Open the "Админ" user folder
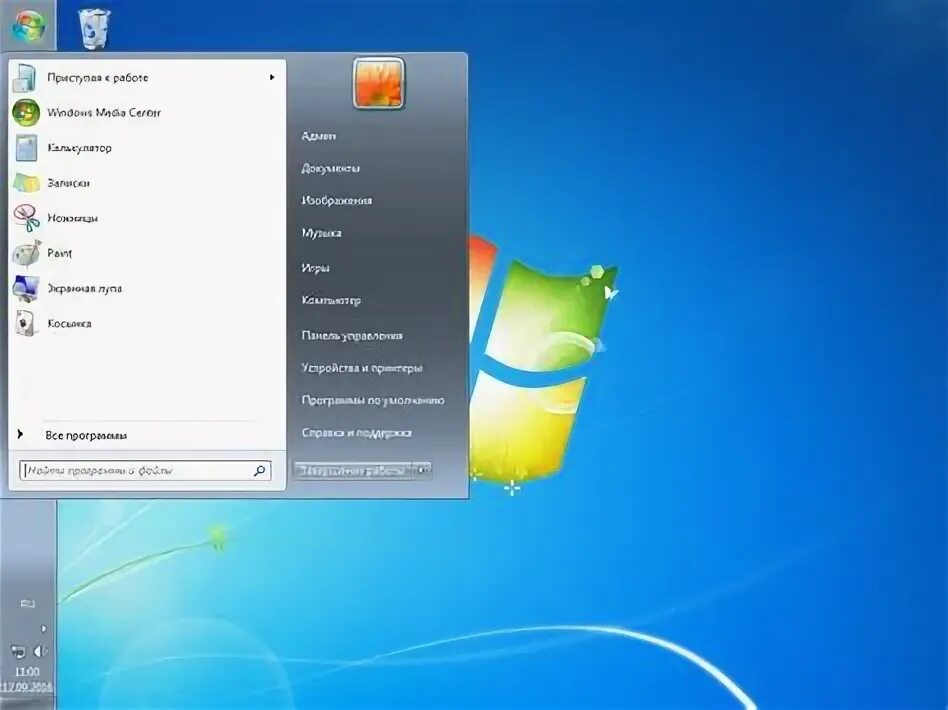Viewport: 948px width, 710px height. click(x=319, y=136)
